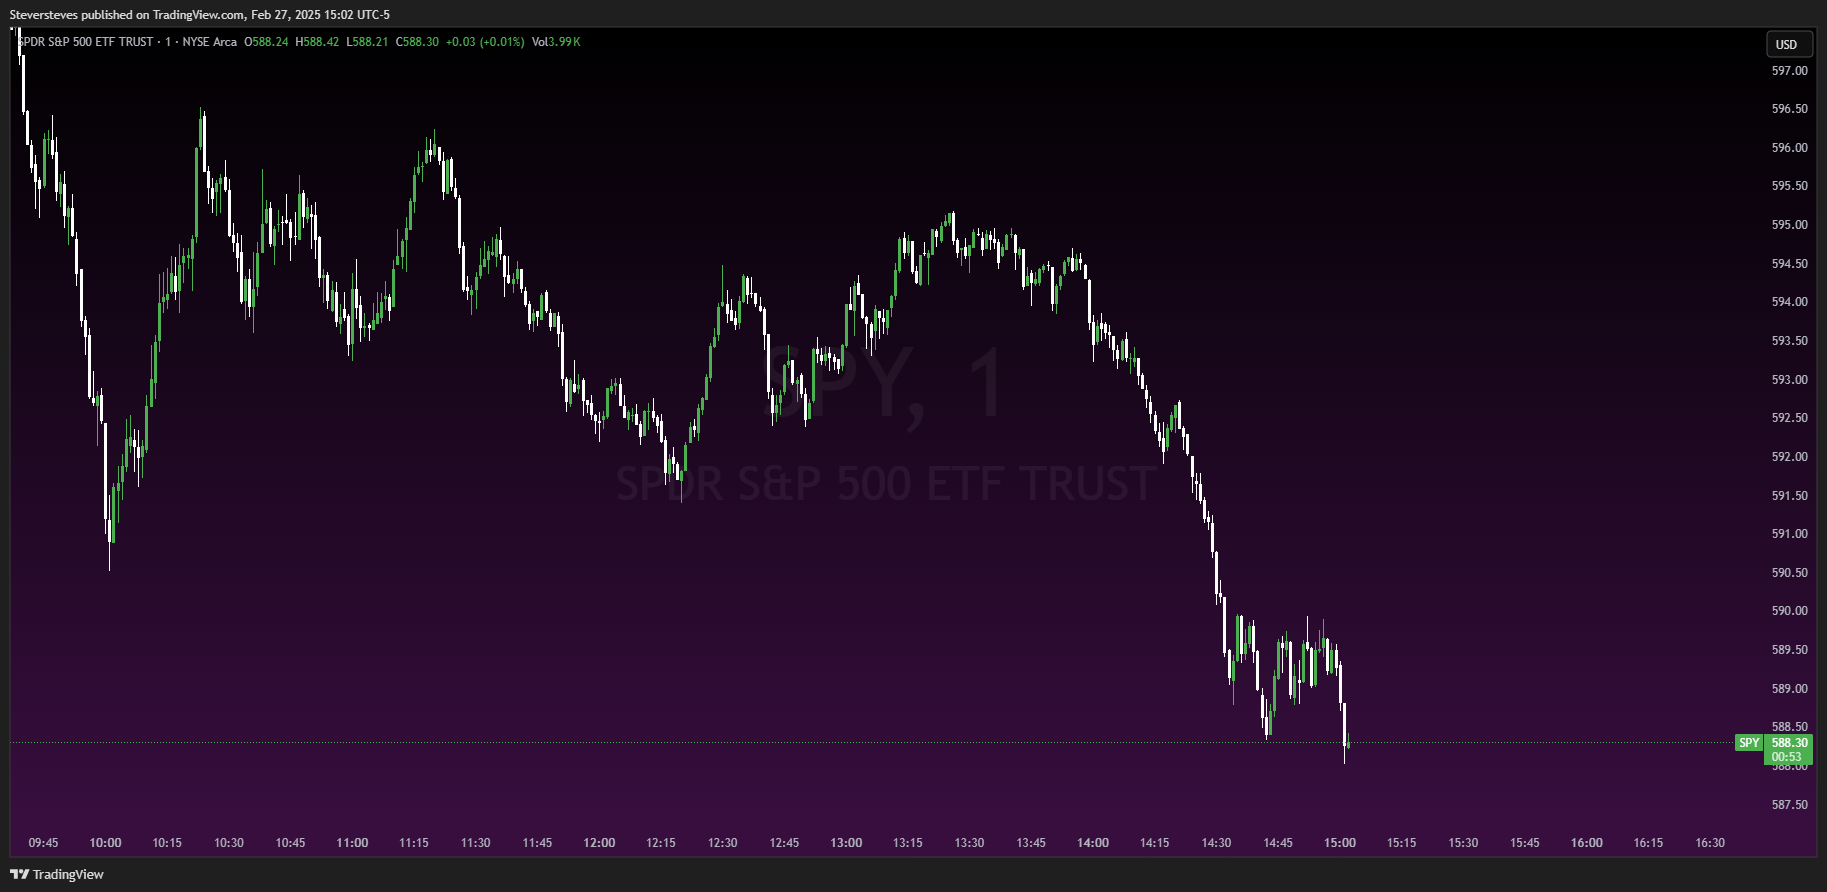Click the 593.50 price axis label
The height and width of the screenshot is (892, 1827).
[1789, 341]
